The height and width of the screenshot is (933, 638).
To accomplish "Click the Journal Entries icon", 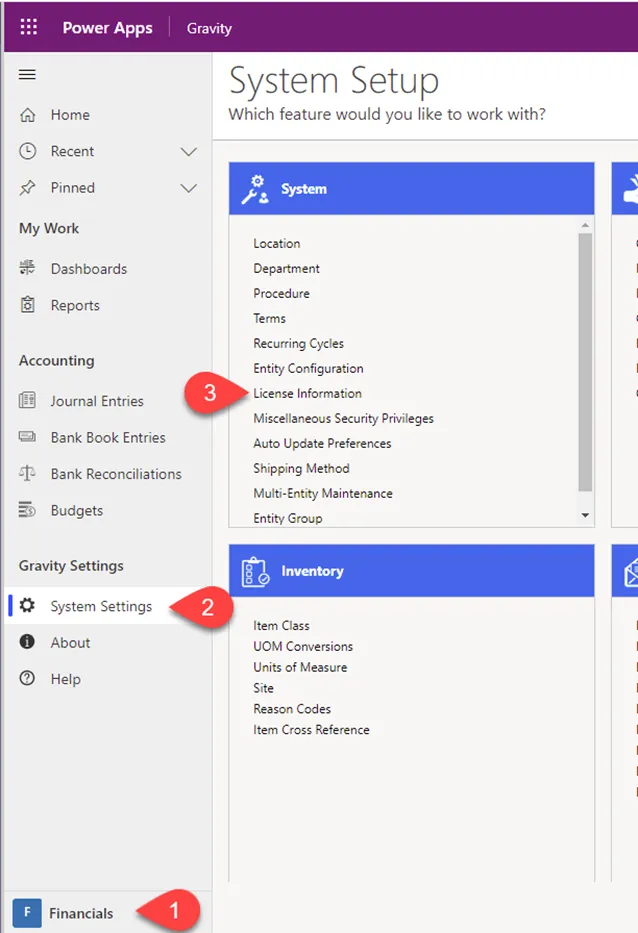I will click(27, 400).
